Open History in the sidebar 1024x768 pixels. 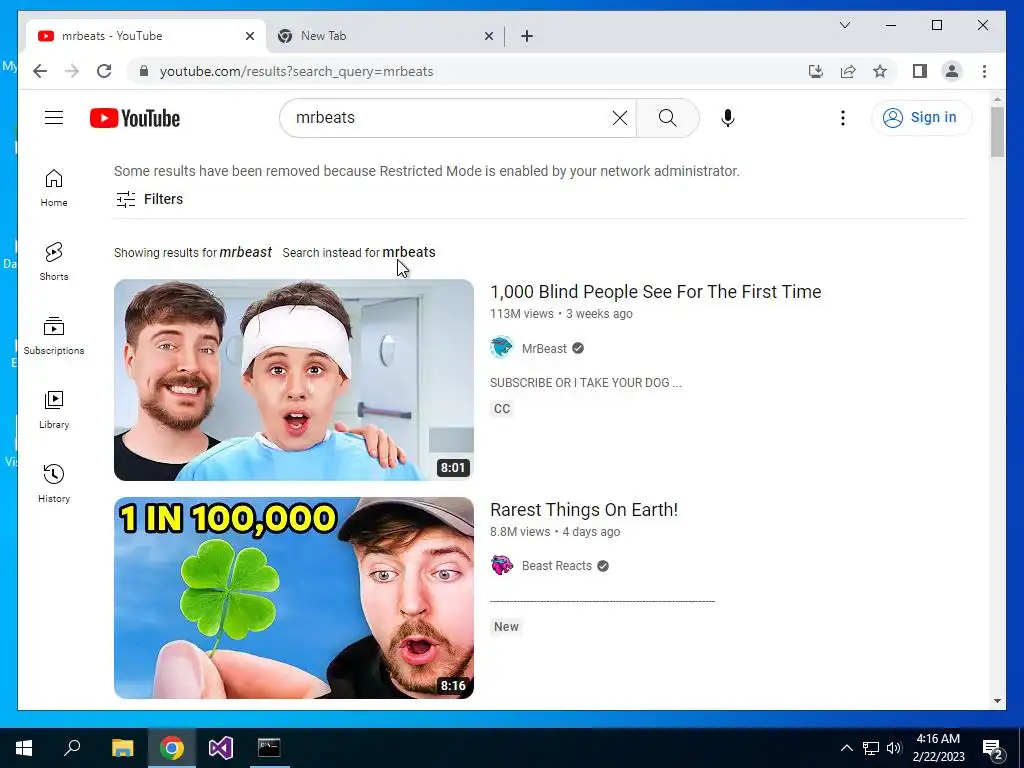[x=54, y=484]
